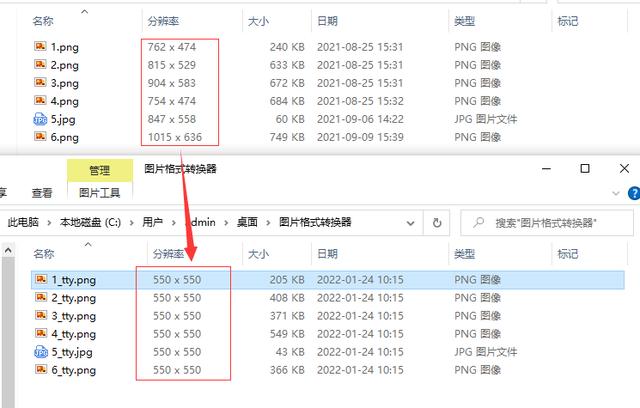Click the 904 x 583 resolution cell
The width and height of the screenshot is (640, 408).
coord(172,83)
